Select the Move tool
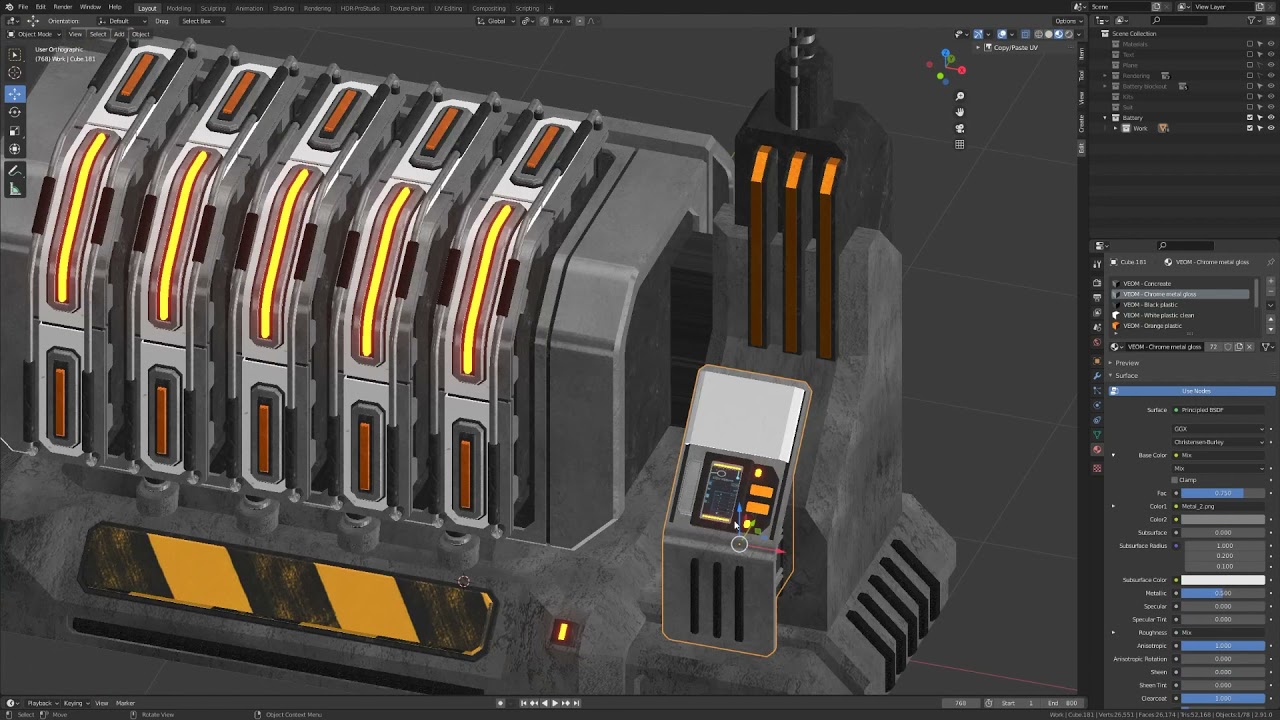The image size is (1280, 720). tap(14, 93)
